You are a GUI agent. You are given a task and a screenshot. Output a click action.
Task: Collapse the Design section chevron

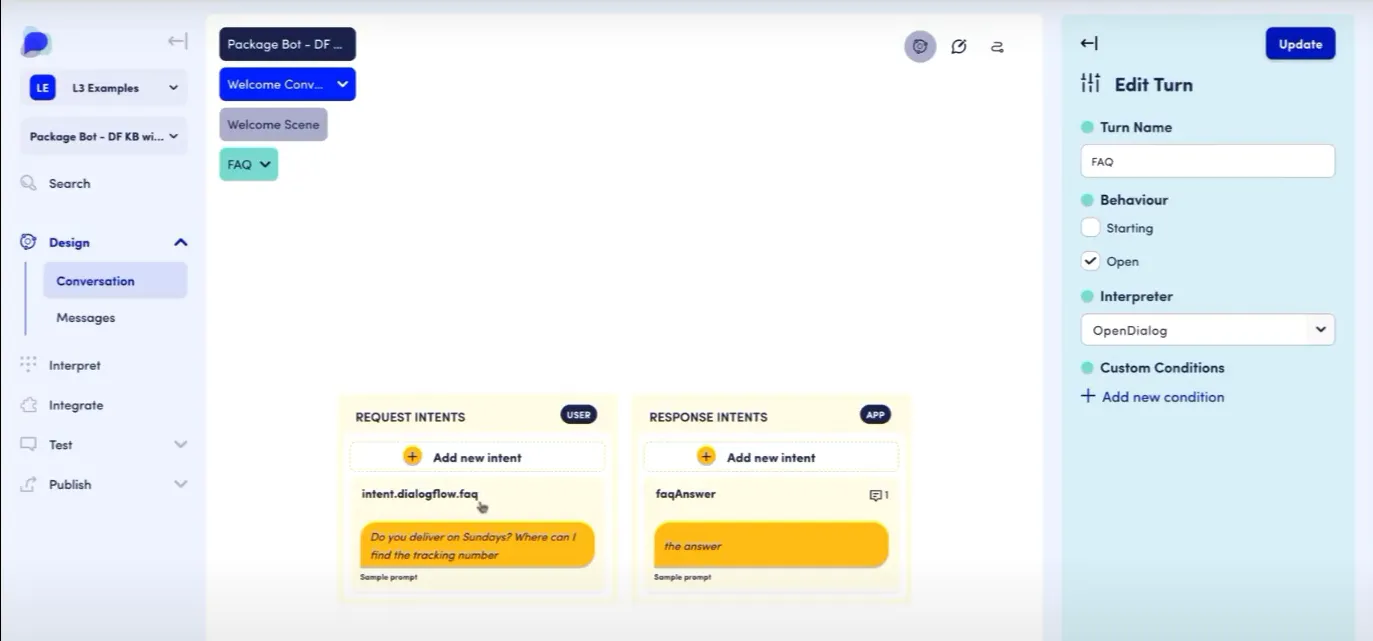pyautogui.click(x=180, y=242)
